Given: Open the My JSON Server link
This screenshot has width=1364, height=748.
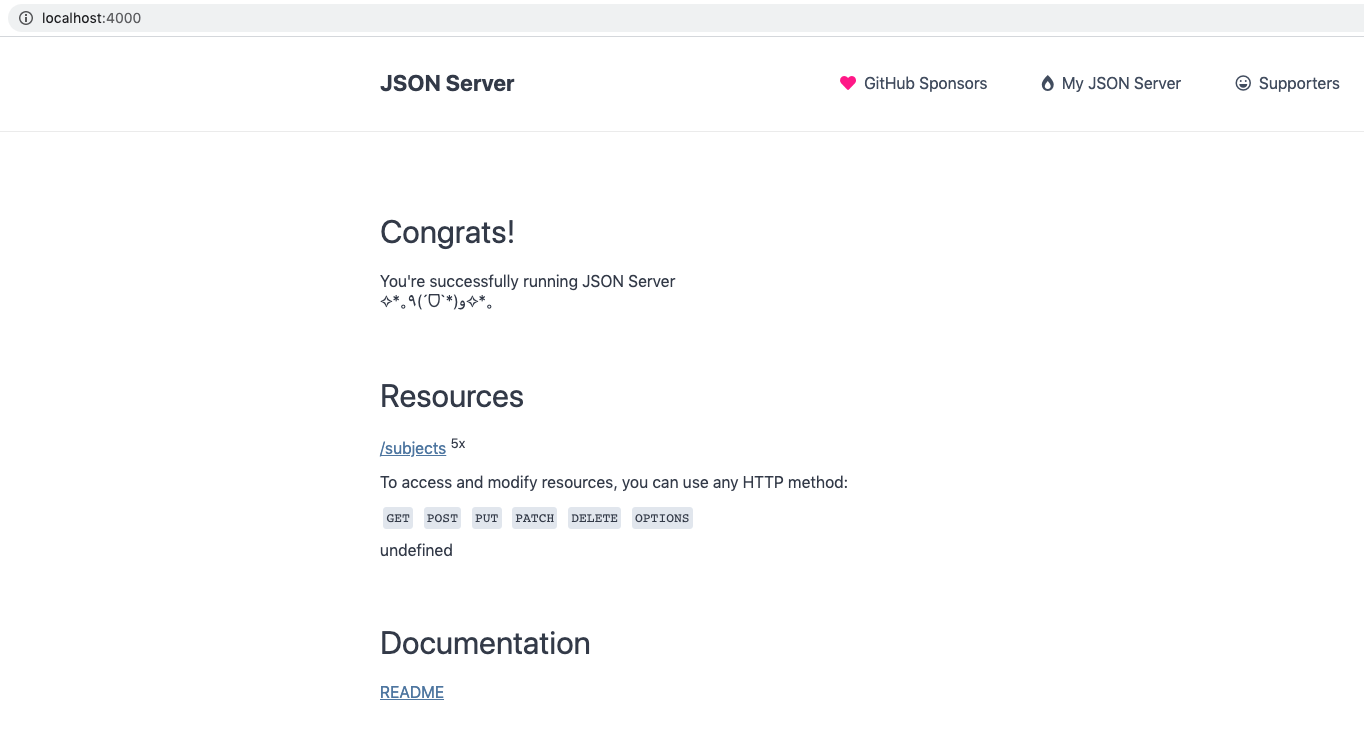Looking at the screenshot, I should point(1120,84).
